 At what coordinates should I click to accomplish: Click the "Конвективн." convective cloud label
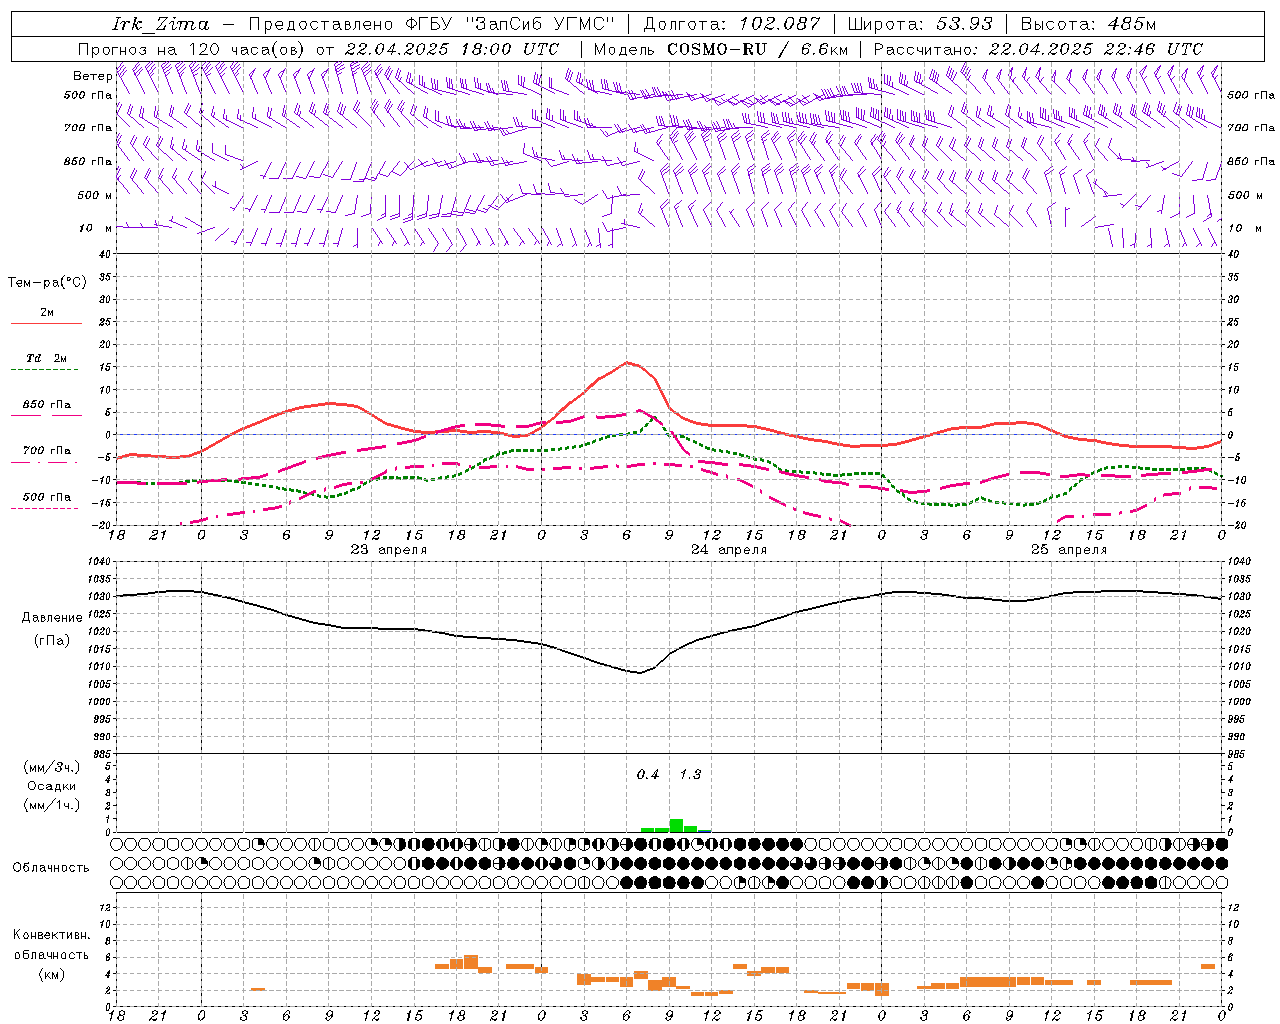coord(51,935)
